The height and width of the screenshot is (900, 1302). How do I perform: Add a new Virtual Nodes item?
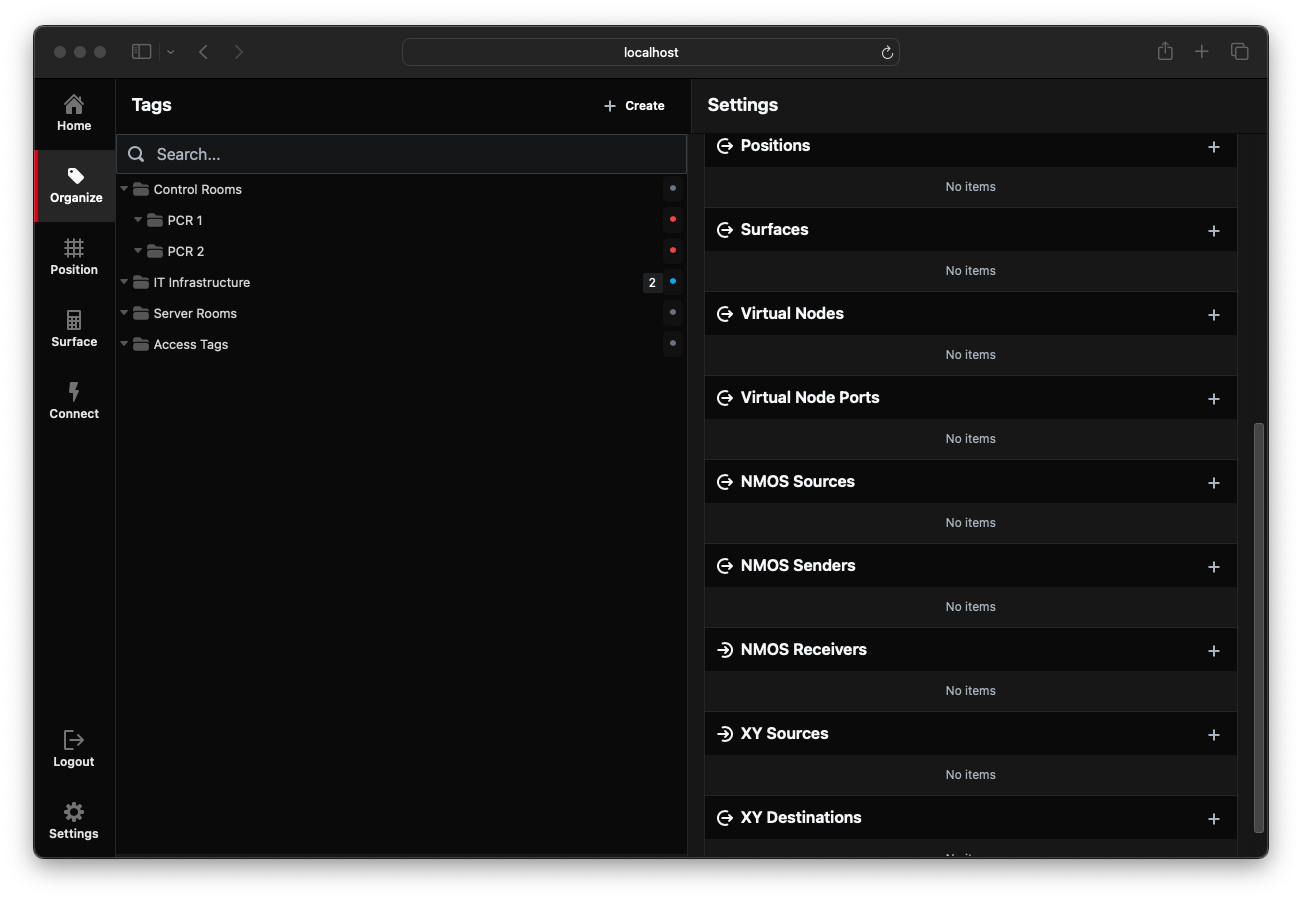pos(1213,315)
